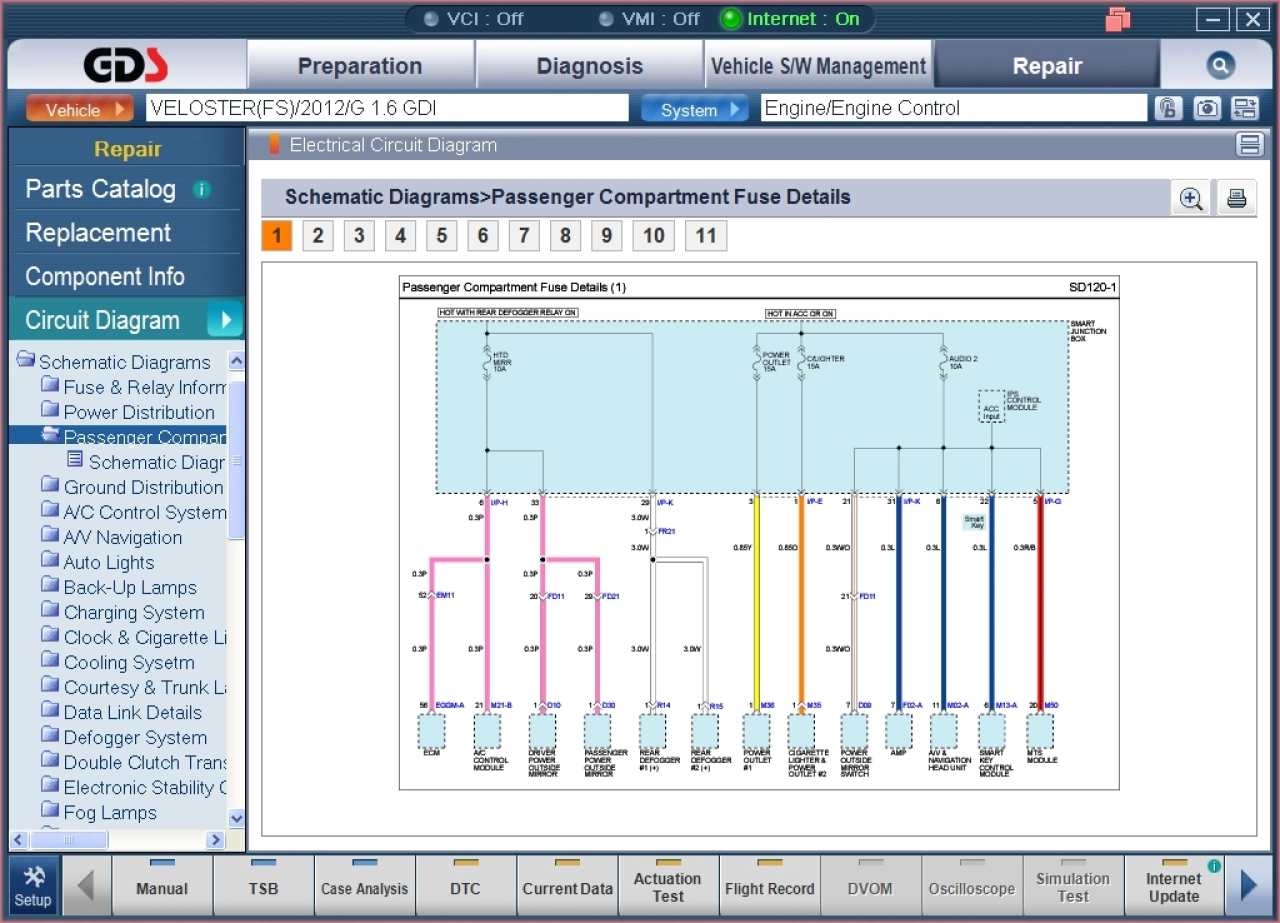Switch to the Diagnosis tab
The height and width of the screenshot is (923, 1280).
589,66
